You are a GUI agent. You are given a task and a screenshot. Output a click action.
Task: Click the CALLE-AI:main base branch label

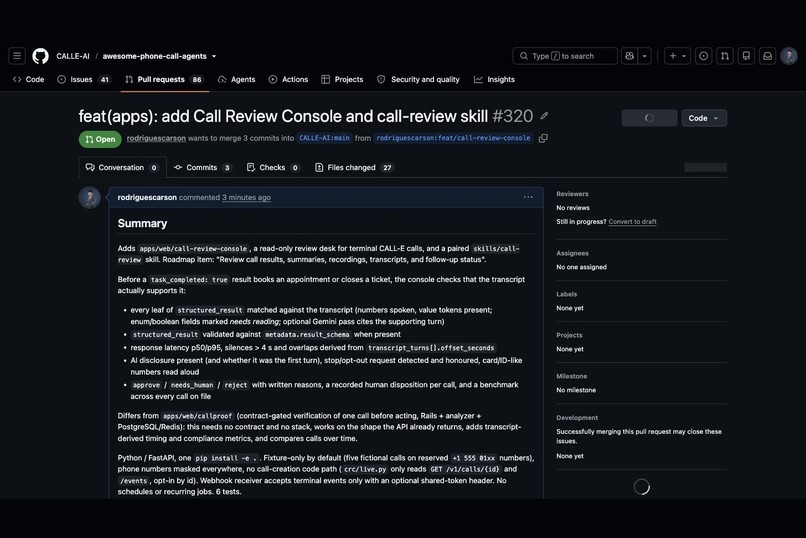[324, 138]
